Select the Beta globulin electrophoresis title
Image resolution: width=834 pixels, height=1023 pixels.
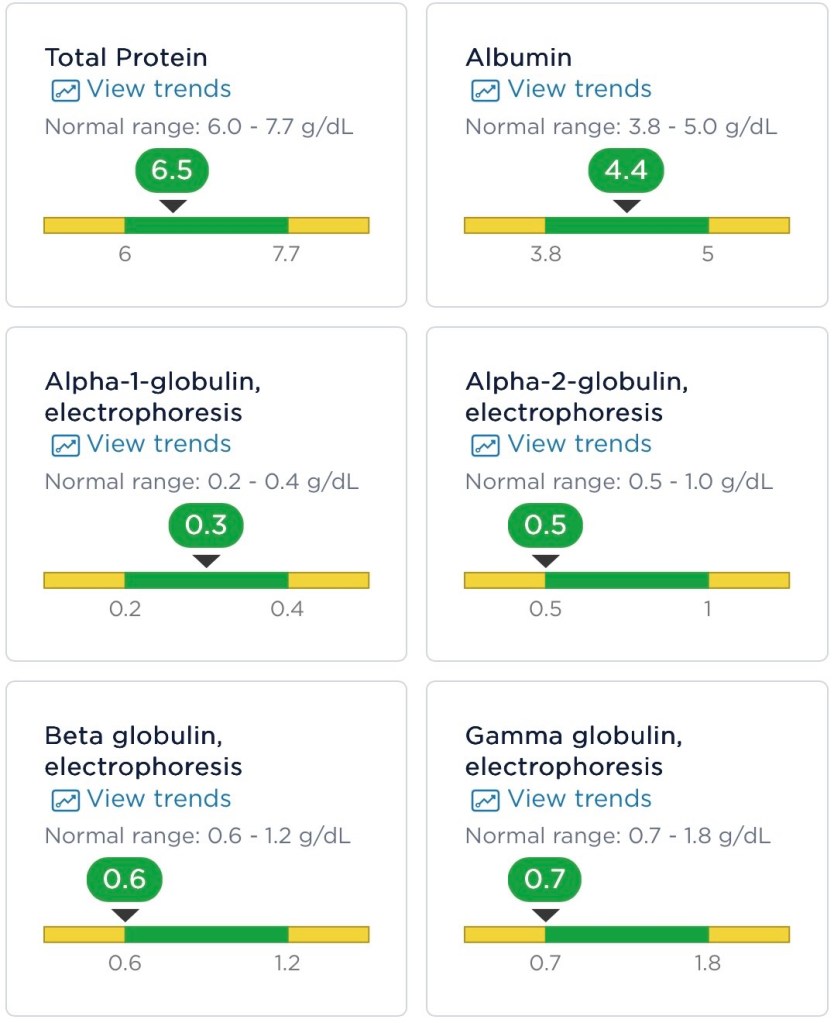click(143, 752)
